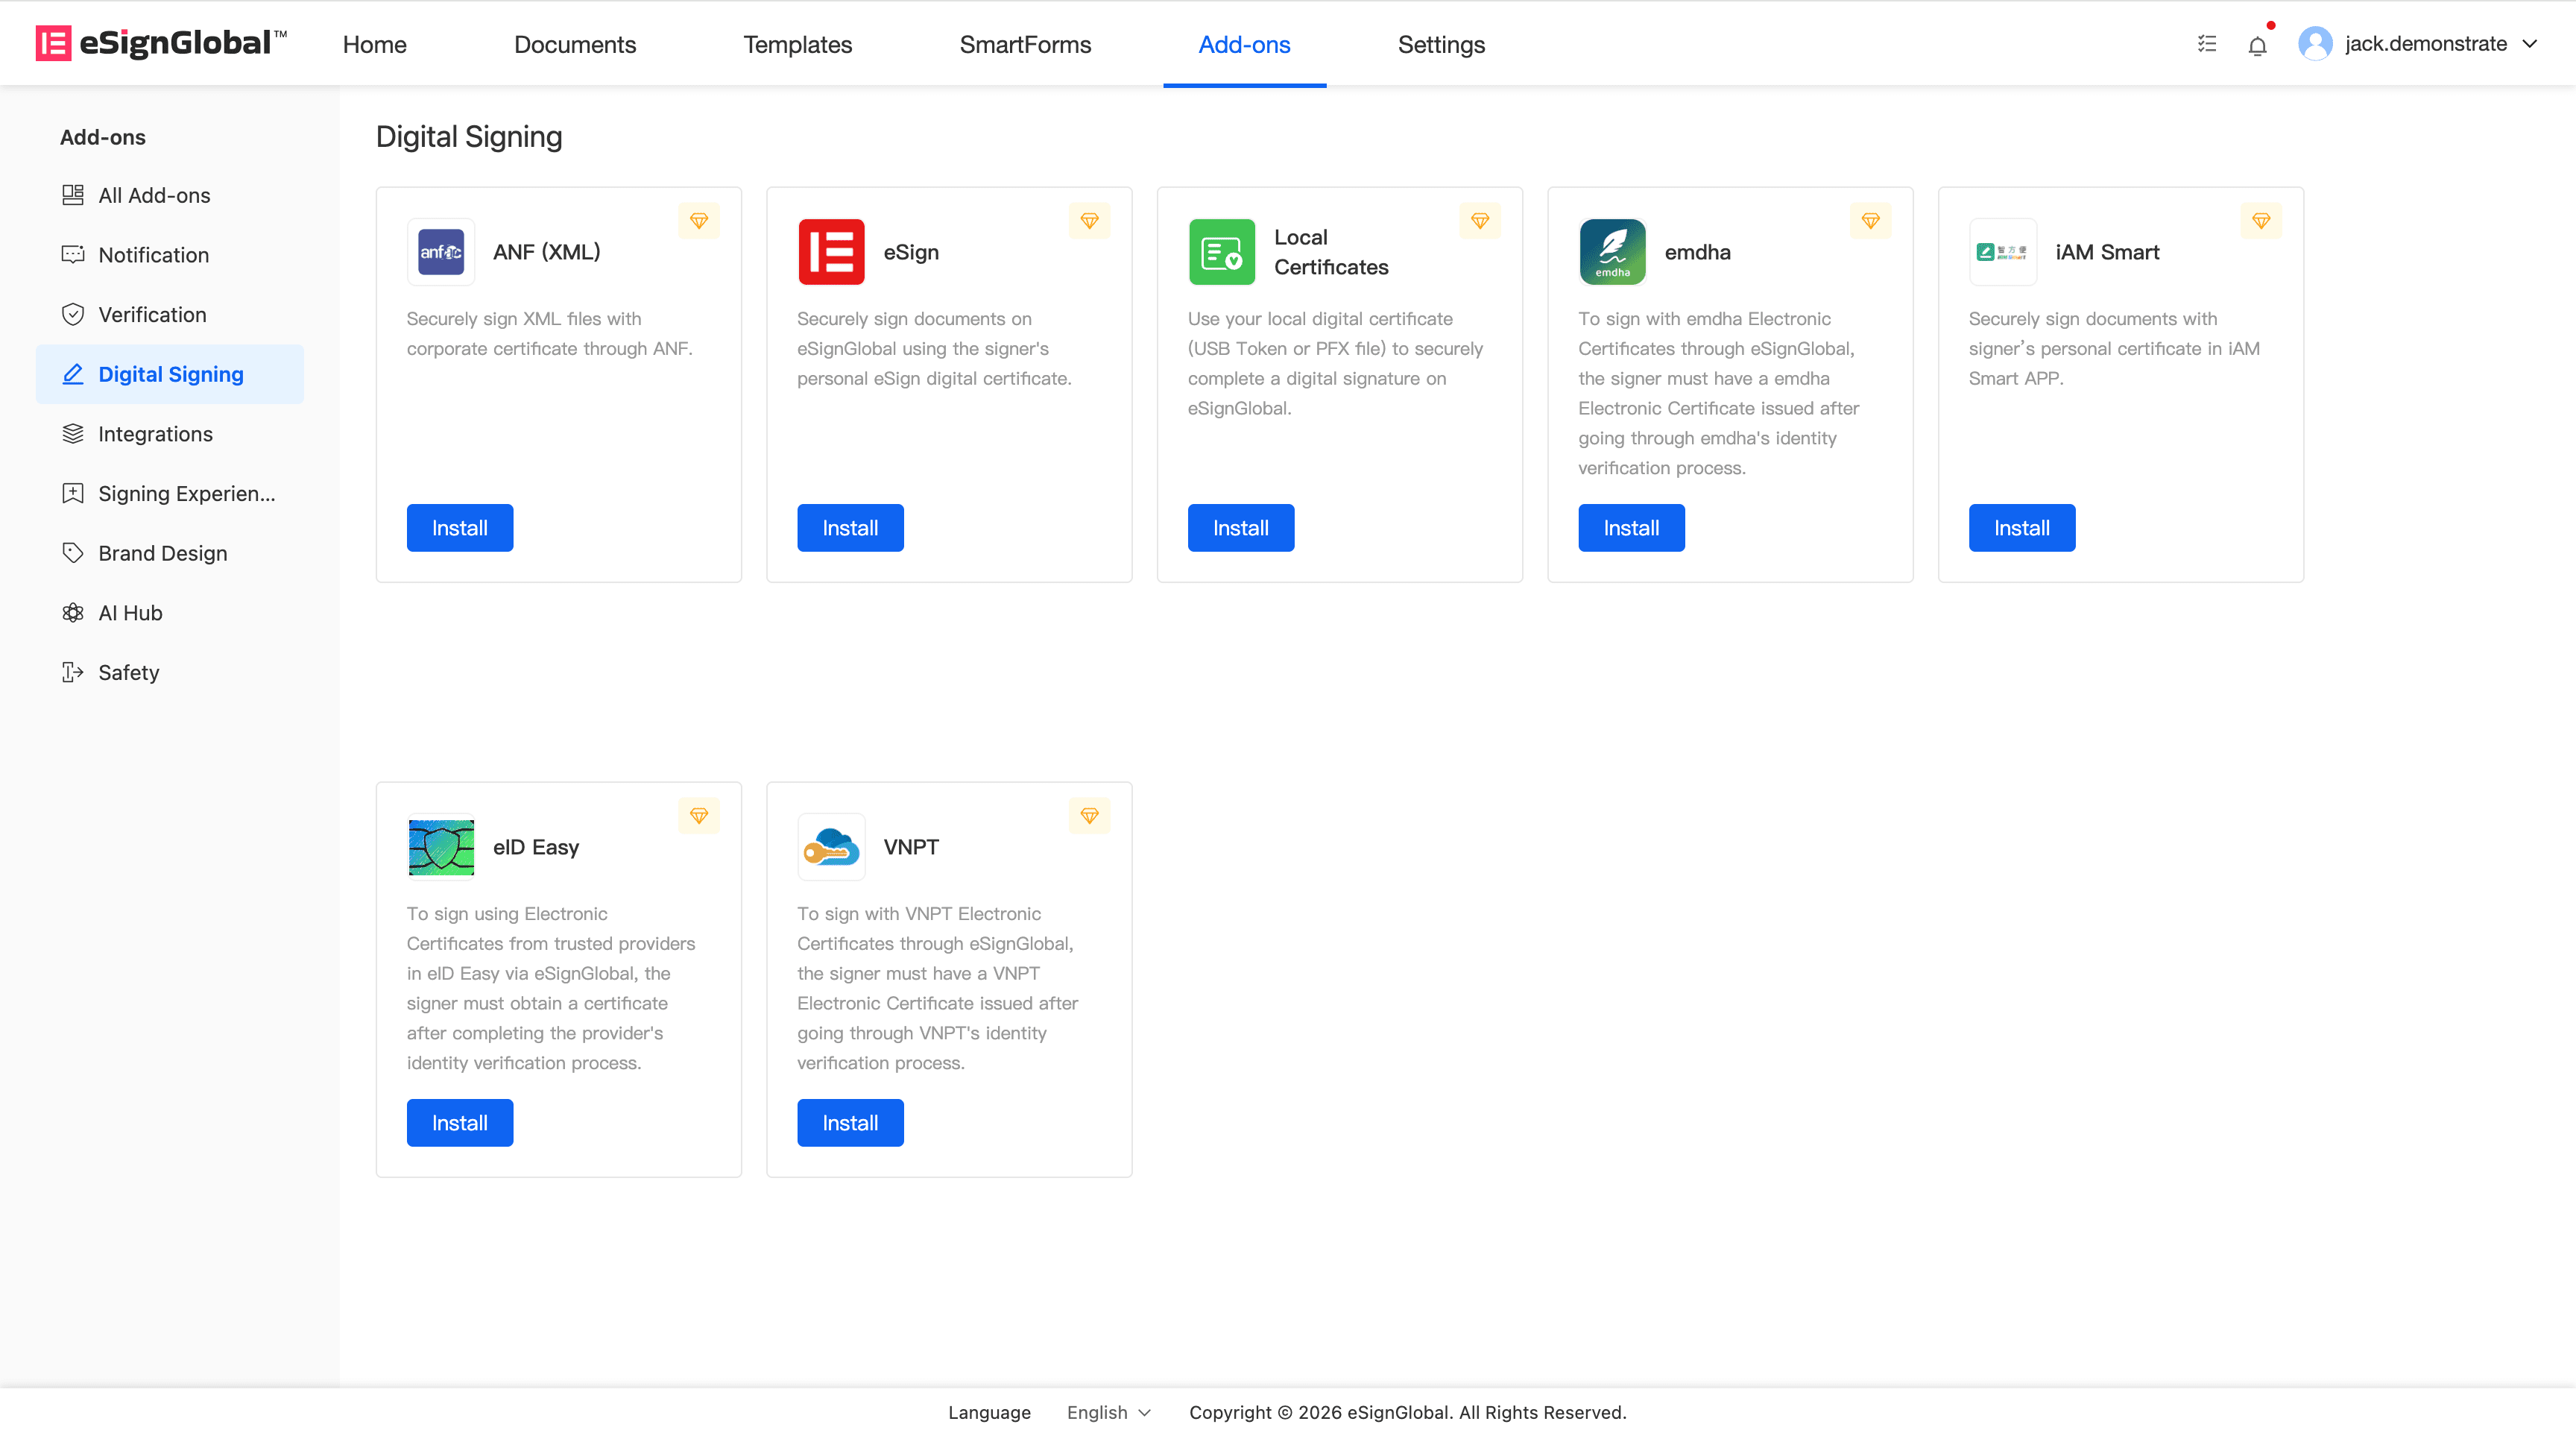The height and width of the screenshot is (1436, 2576).
Task: Open Signing Experien... sidebar item
Action: coord(170,493)
